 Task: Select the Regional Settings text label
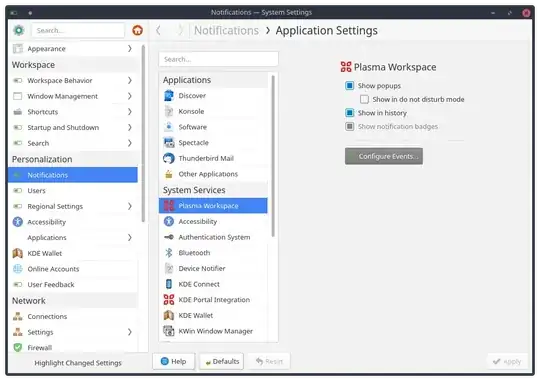pyautogui.click(x=55, y=206)
